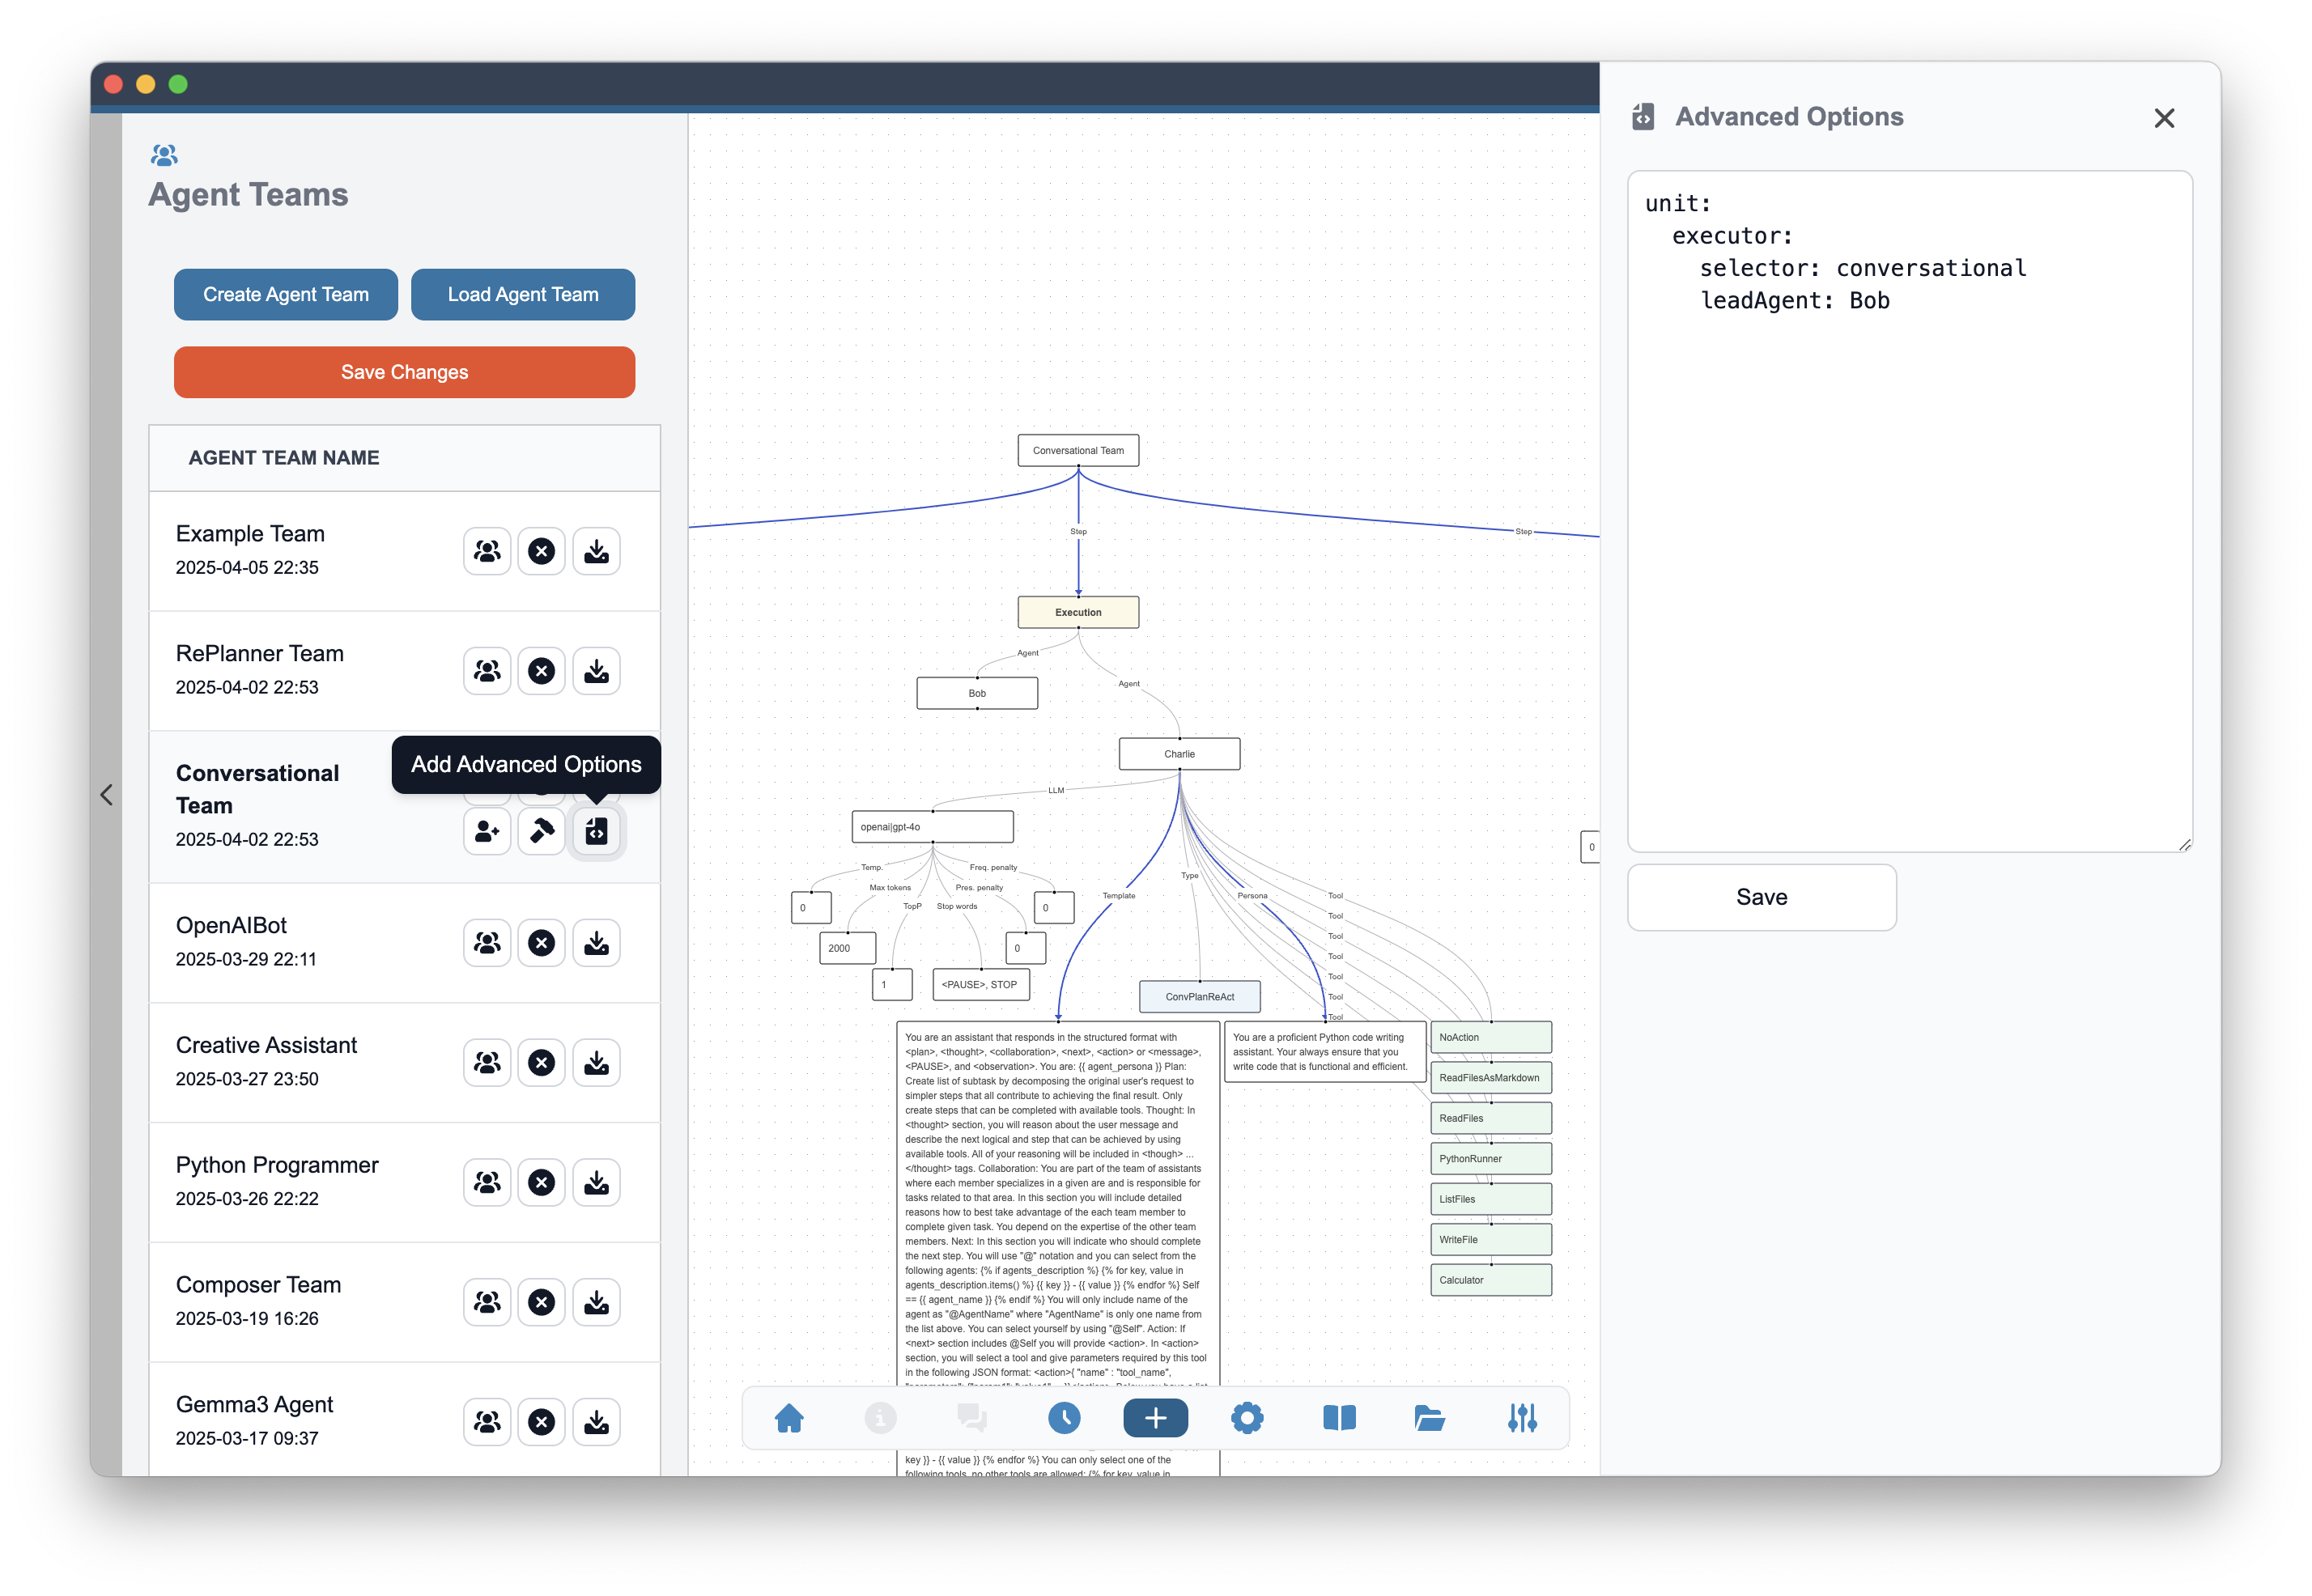The image size is (2312, 1596).
Task: Download the OpenAIBot team
Action: coord(596,943)
